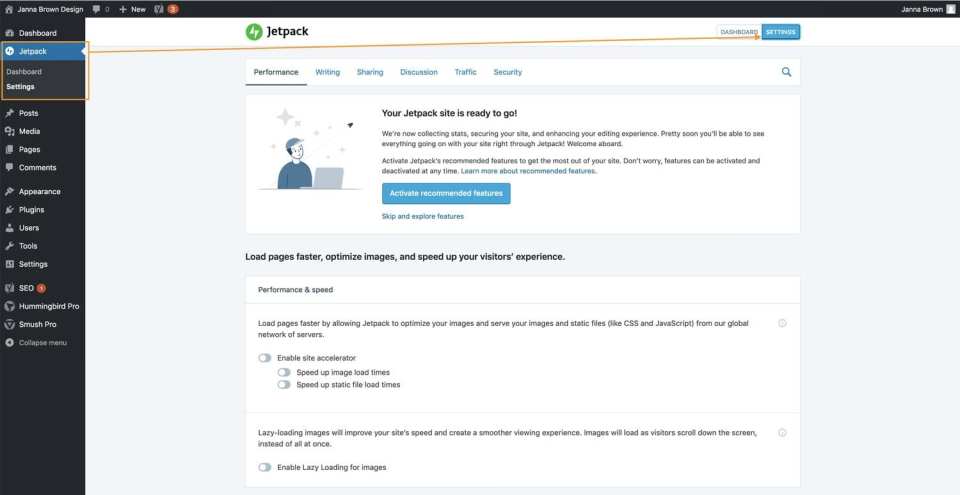Click the DASHBOARD button in Jetpack header
960x495 pixels.
[x=739, y=32]
